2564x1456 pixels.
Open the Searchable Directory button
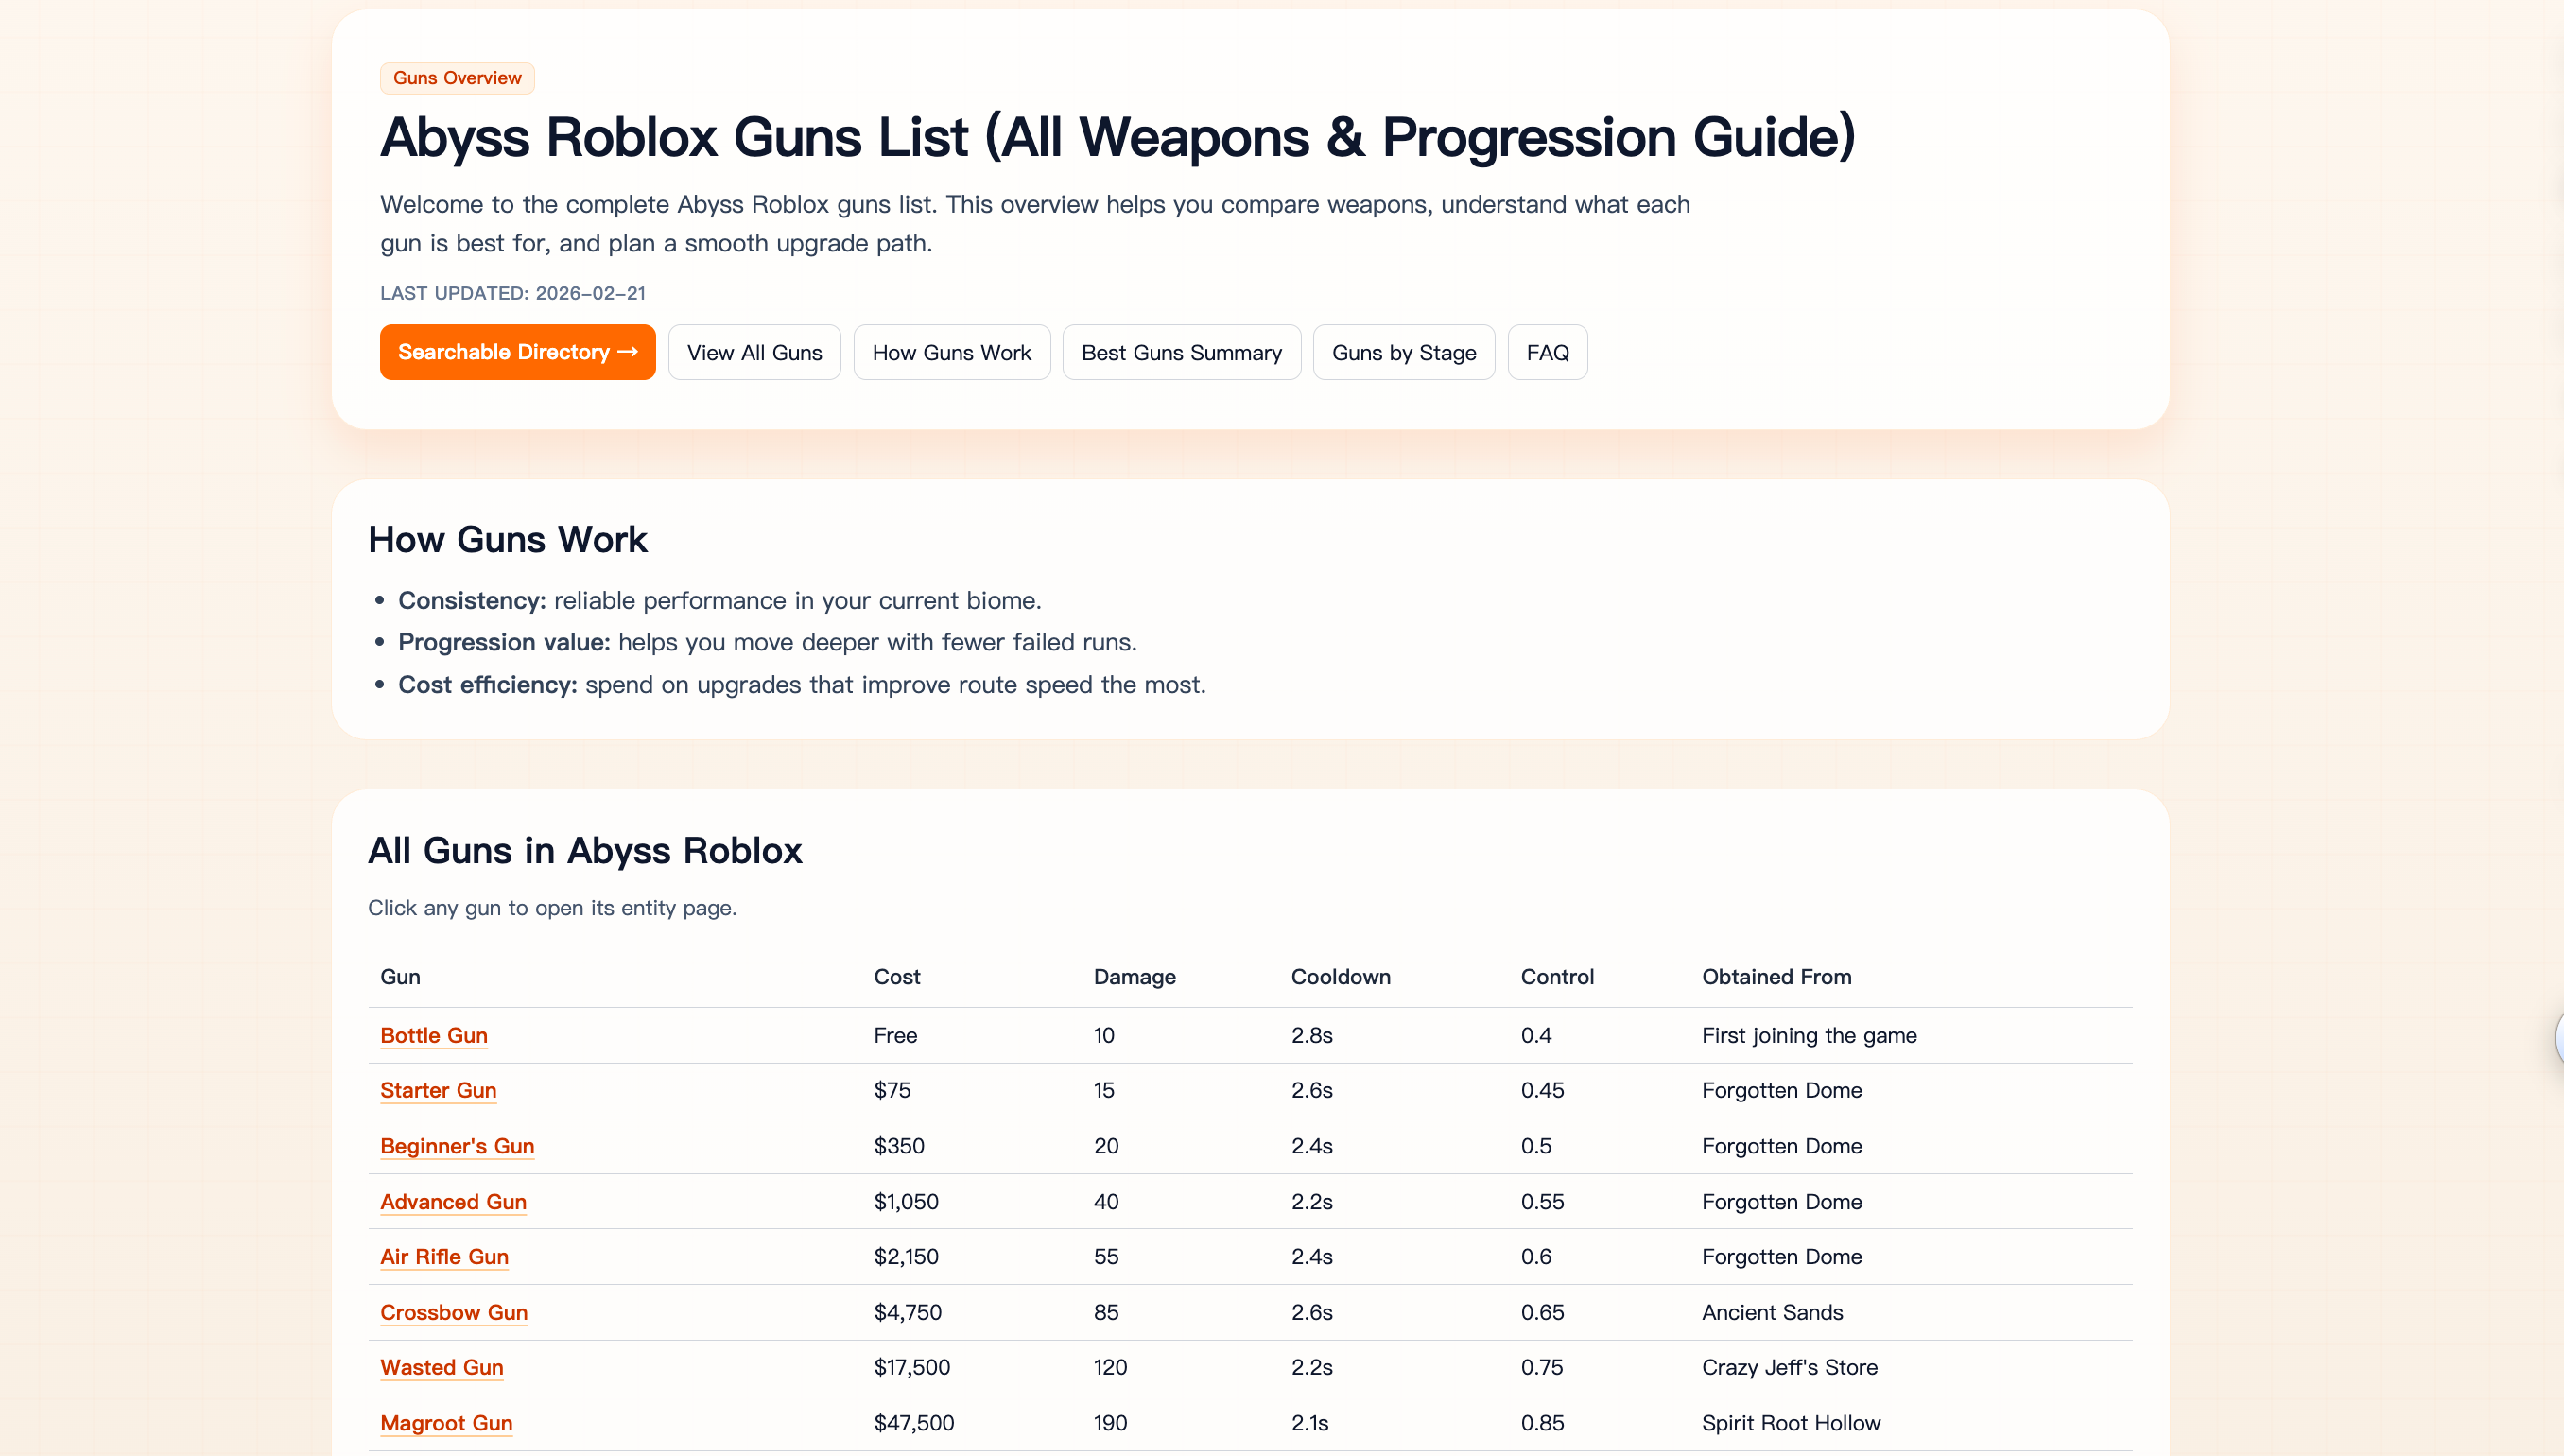click(x=517, y=352)
